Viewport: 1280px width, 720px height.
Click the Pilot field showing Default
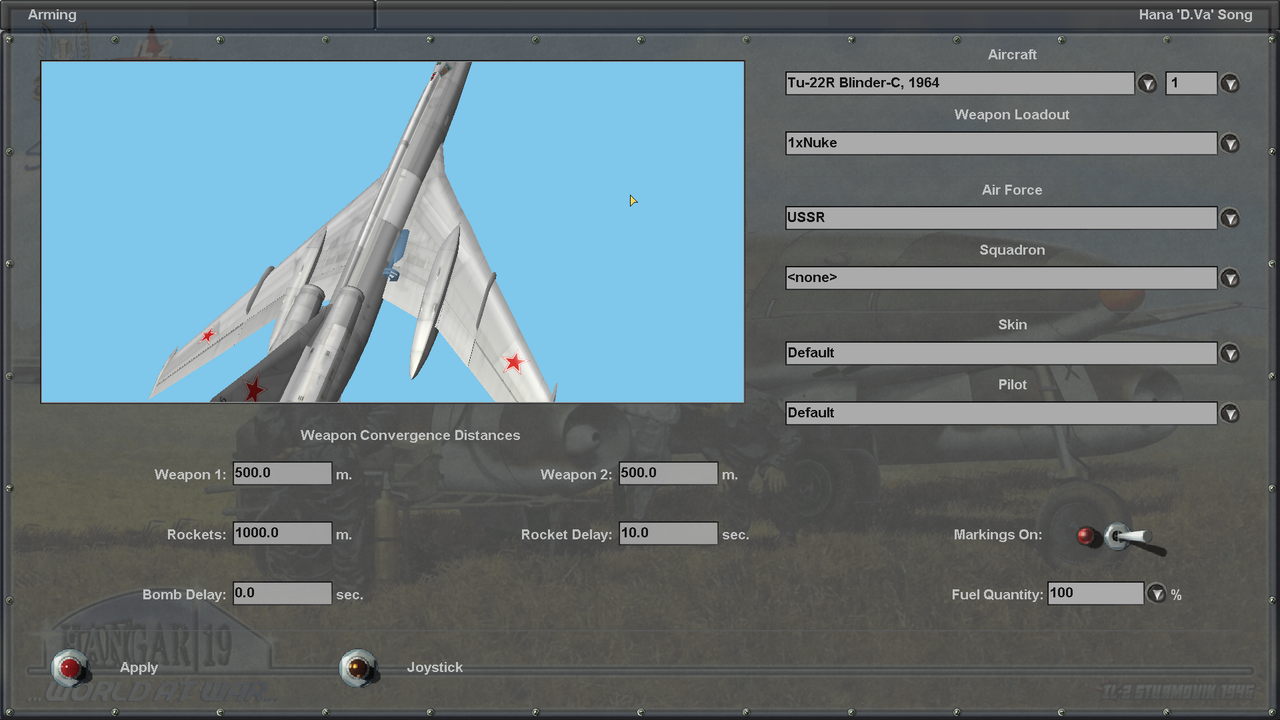point(1001,413)
